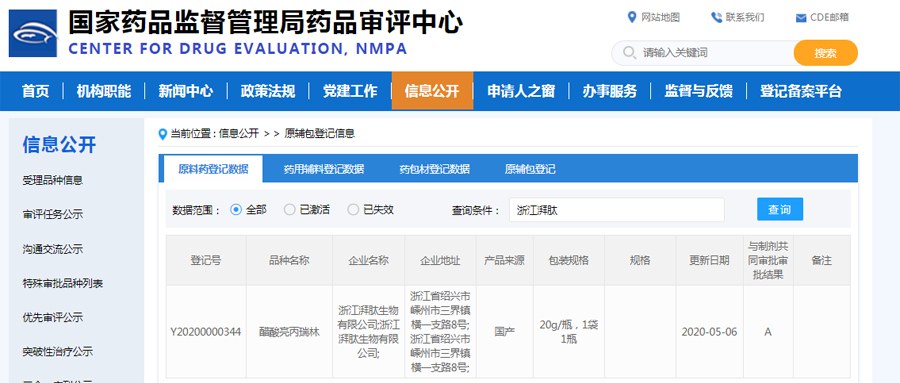Switch to 原料药登记数据 tab
900x383 pixels.
pyautogui.click(x=213, y=169)
